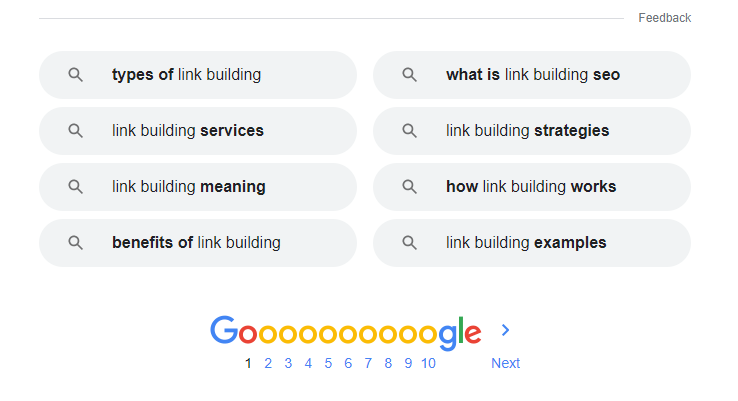Click search icon beside 'link building meaning'
Image resolution: width=738 pixels, height=401 pixels.
pos(75,187)
